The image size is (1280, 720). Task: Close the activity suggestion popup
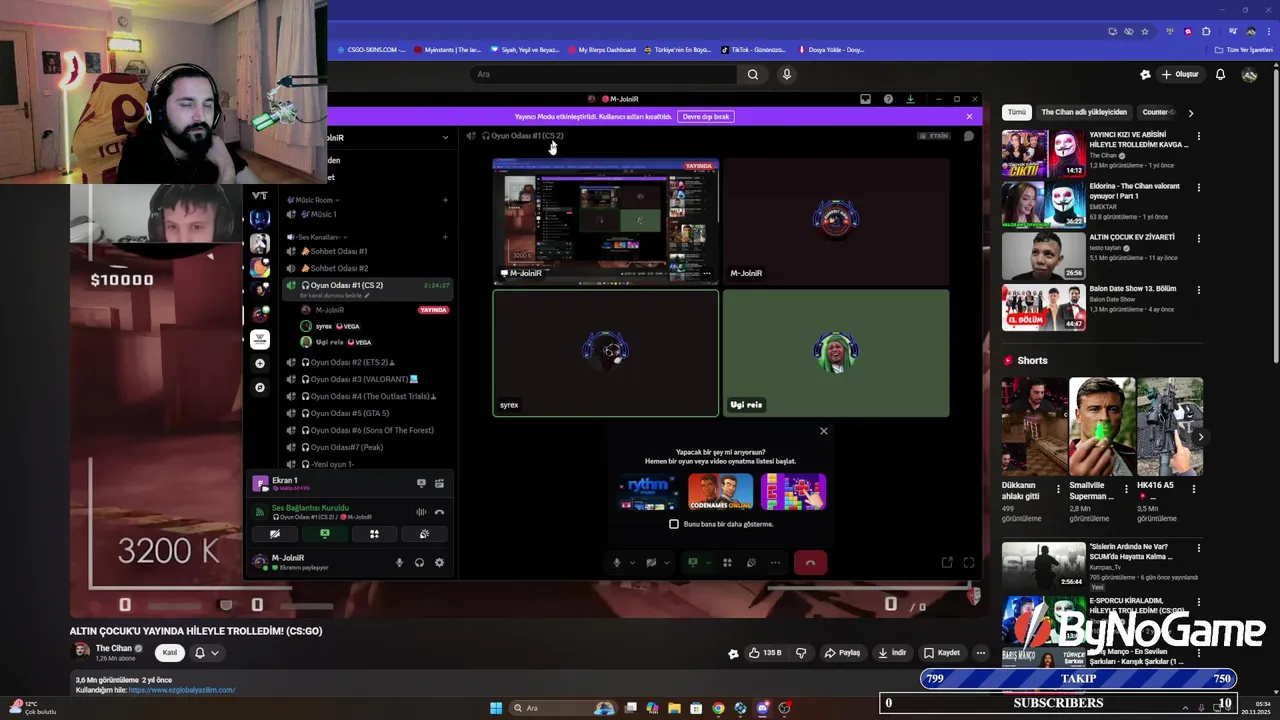click(x=824, y=431)
